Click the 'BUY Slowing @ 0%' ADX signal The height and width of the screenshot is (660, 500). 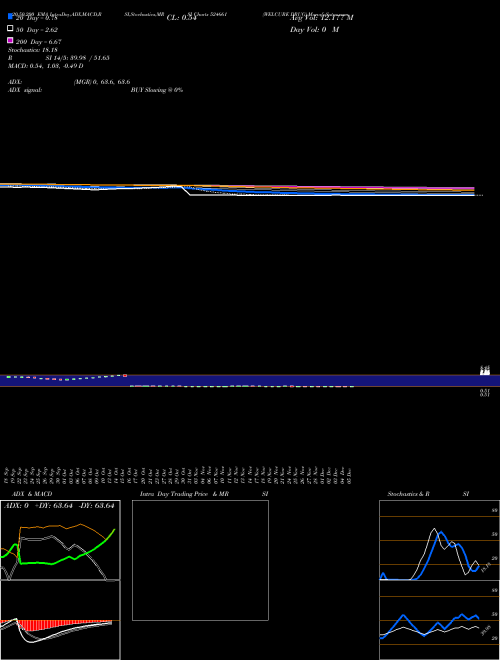point(157,90)
